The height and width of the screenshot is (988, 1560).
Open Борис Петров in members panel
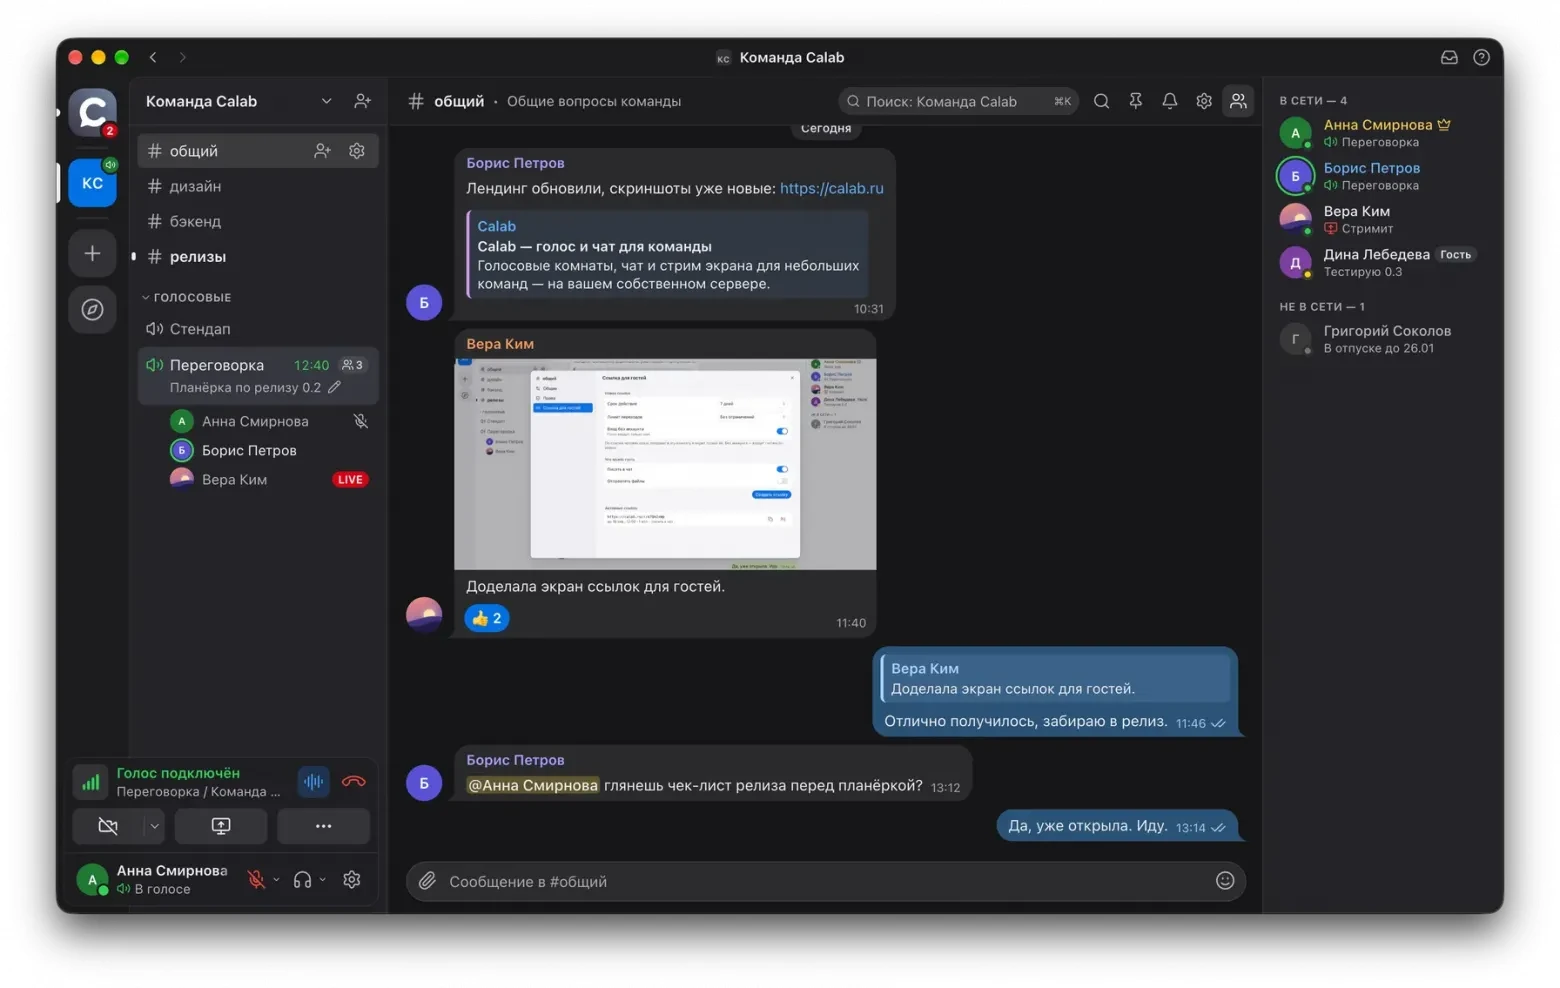1383,176
